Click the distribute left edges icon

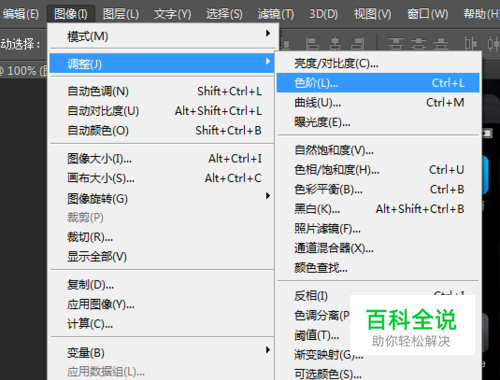click(470, 44)
